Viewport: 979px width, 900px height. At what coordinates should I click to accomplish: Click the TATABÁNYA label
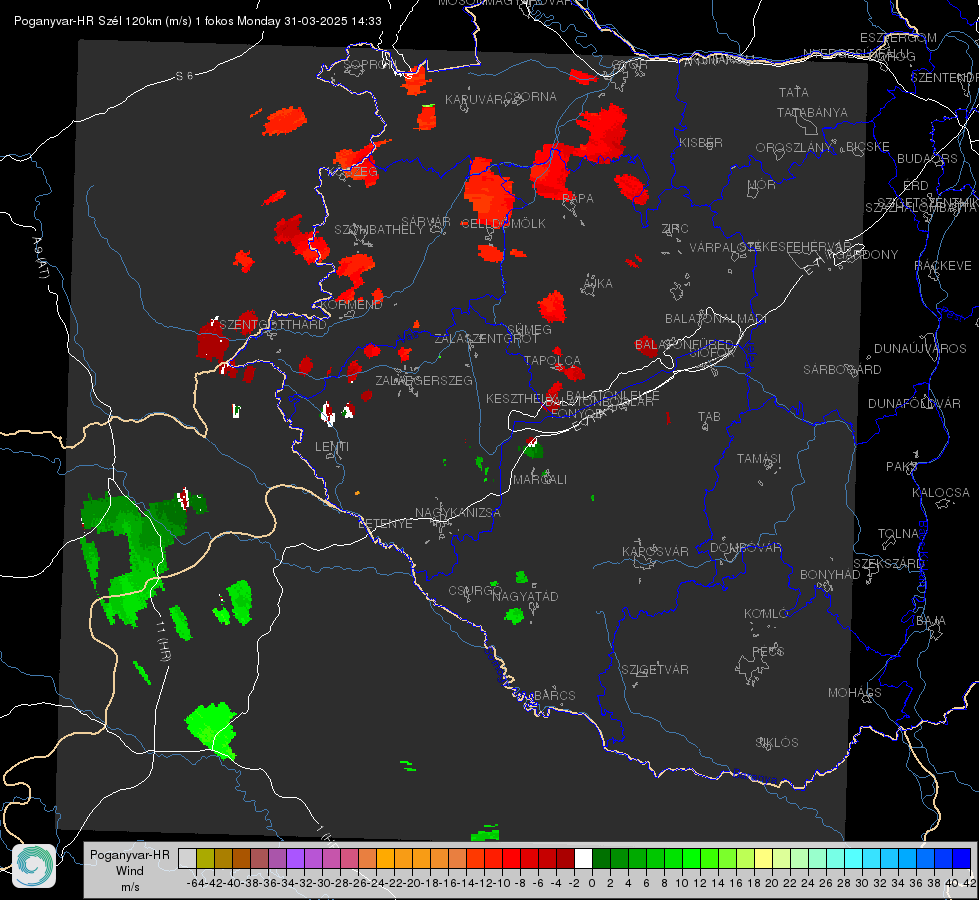coord(812,112)
